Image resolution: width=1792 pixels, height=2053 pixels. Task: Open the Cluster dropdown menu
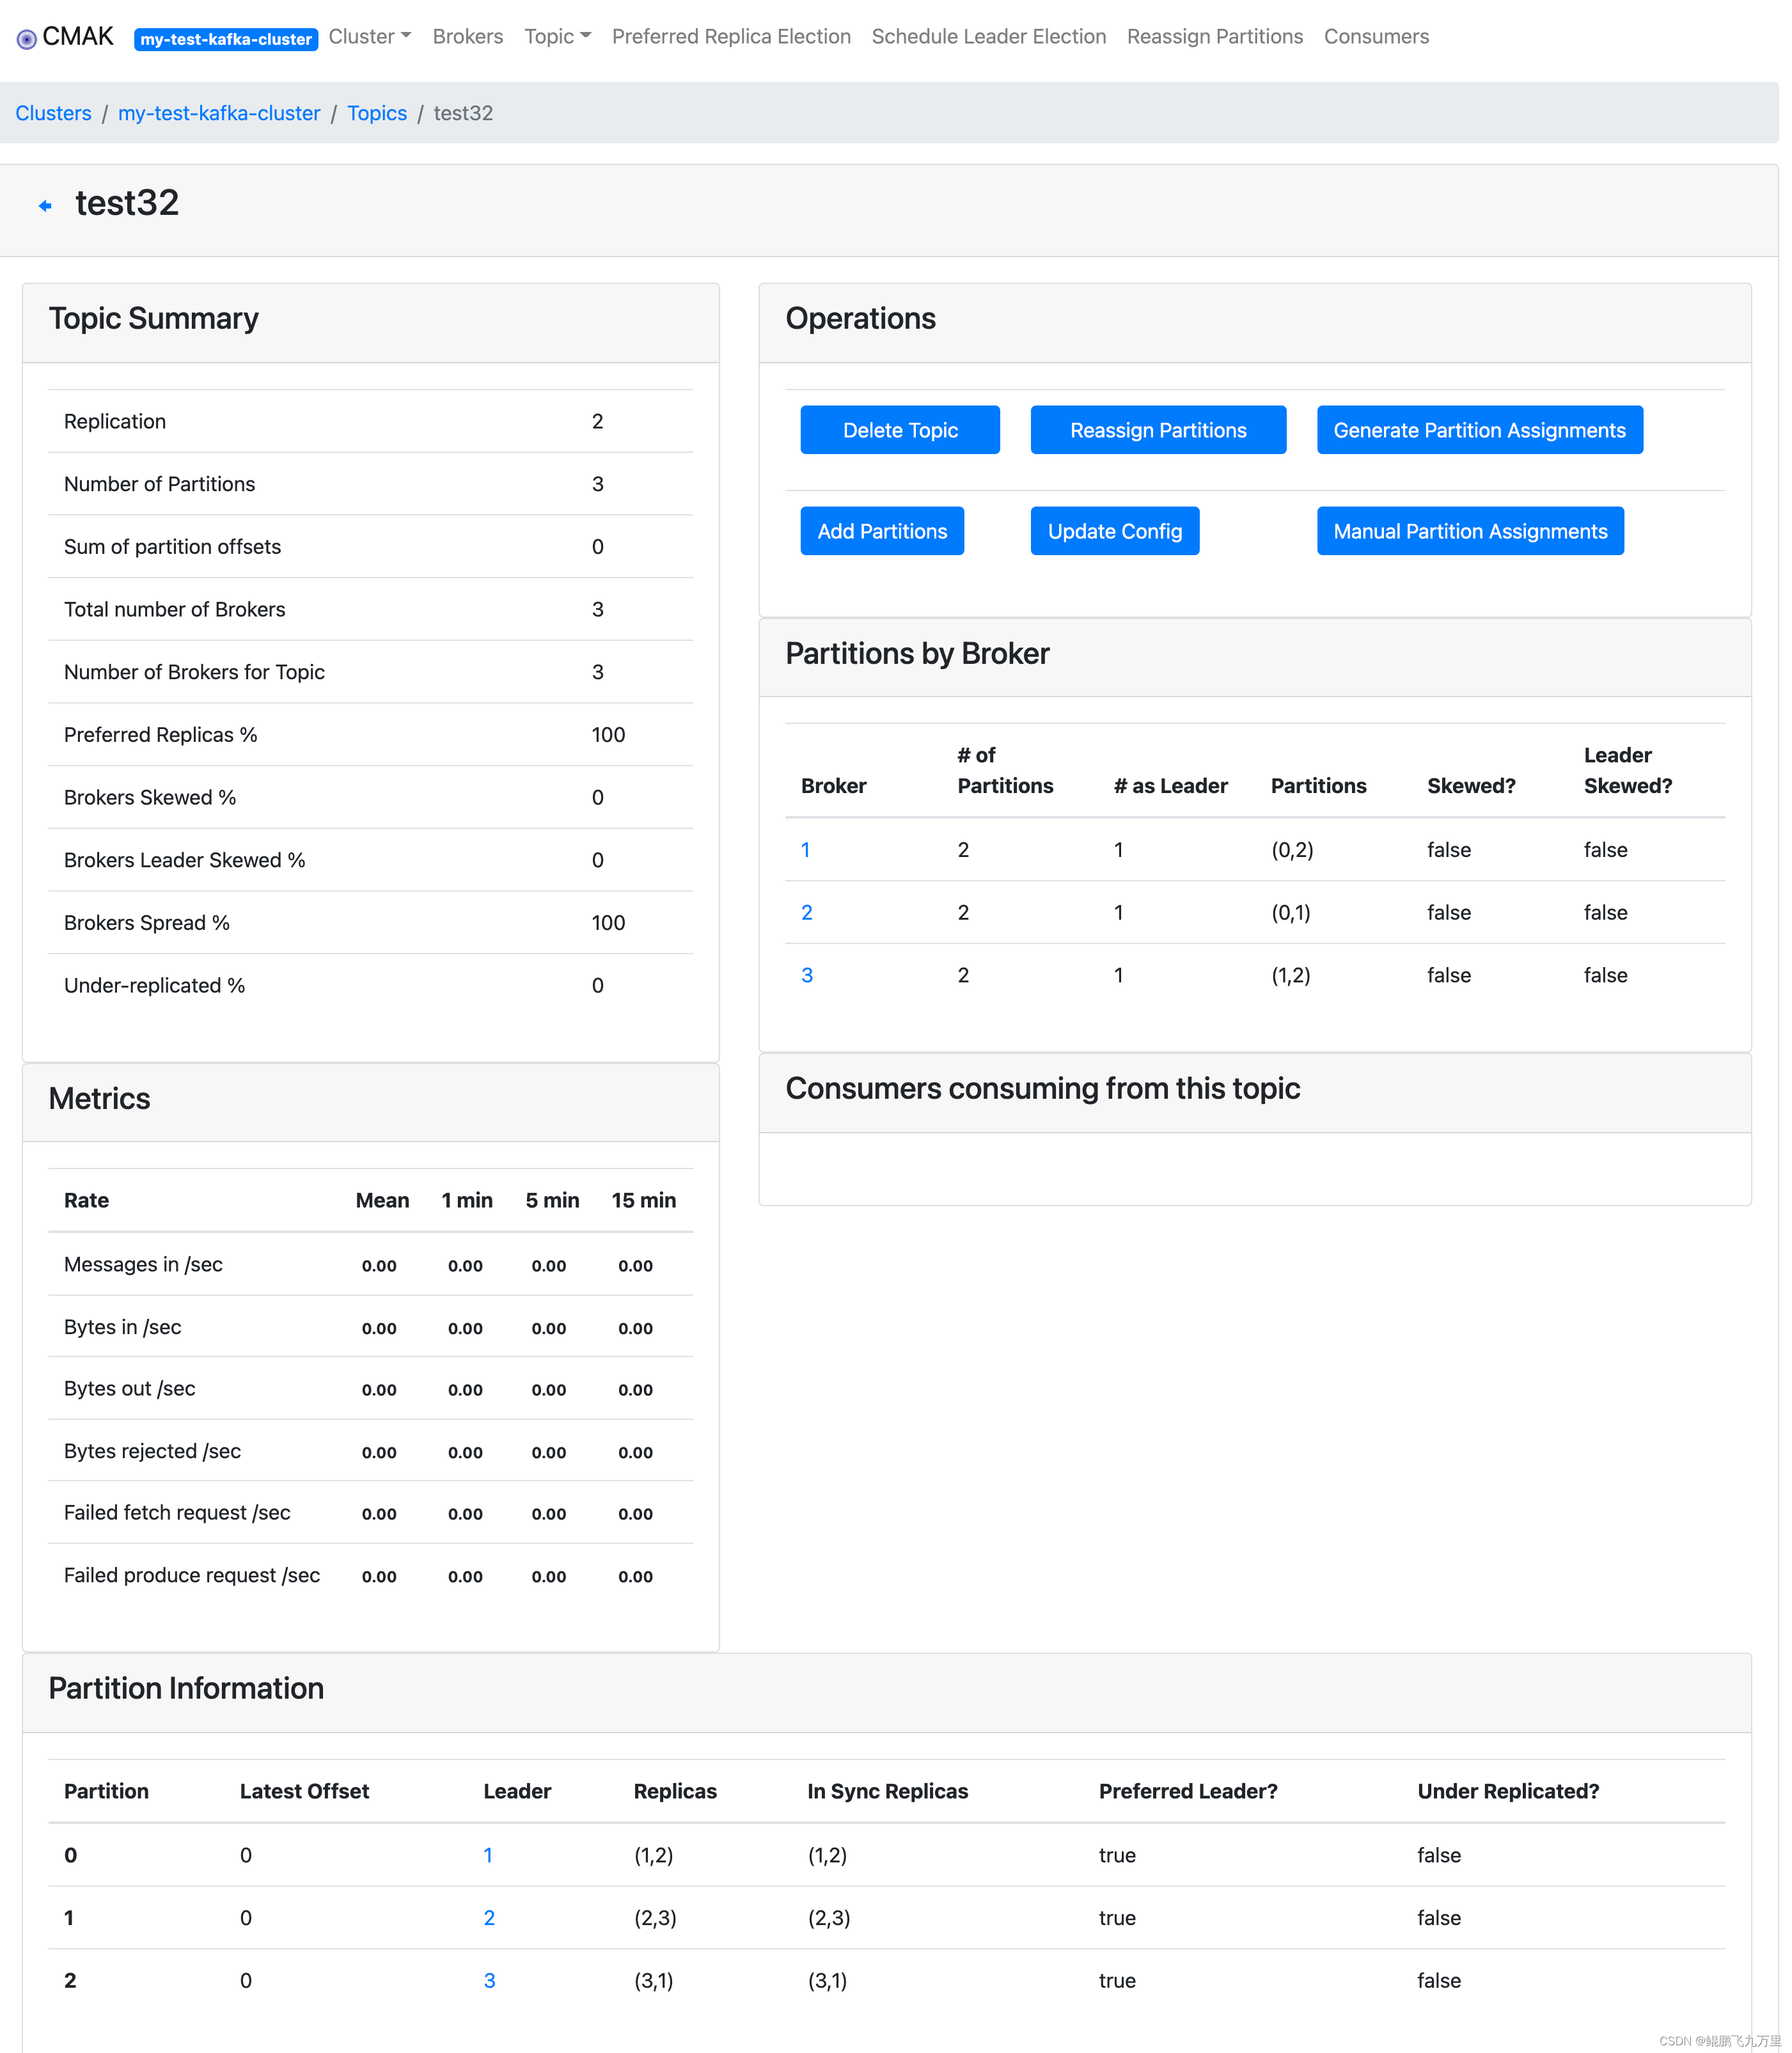tap(369, 37)
